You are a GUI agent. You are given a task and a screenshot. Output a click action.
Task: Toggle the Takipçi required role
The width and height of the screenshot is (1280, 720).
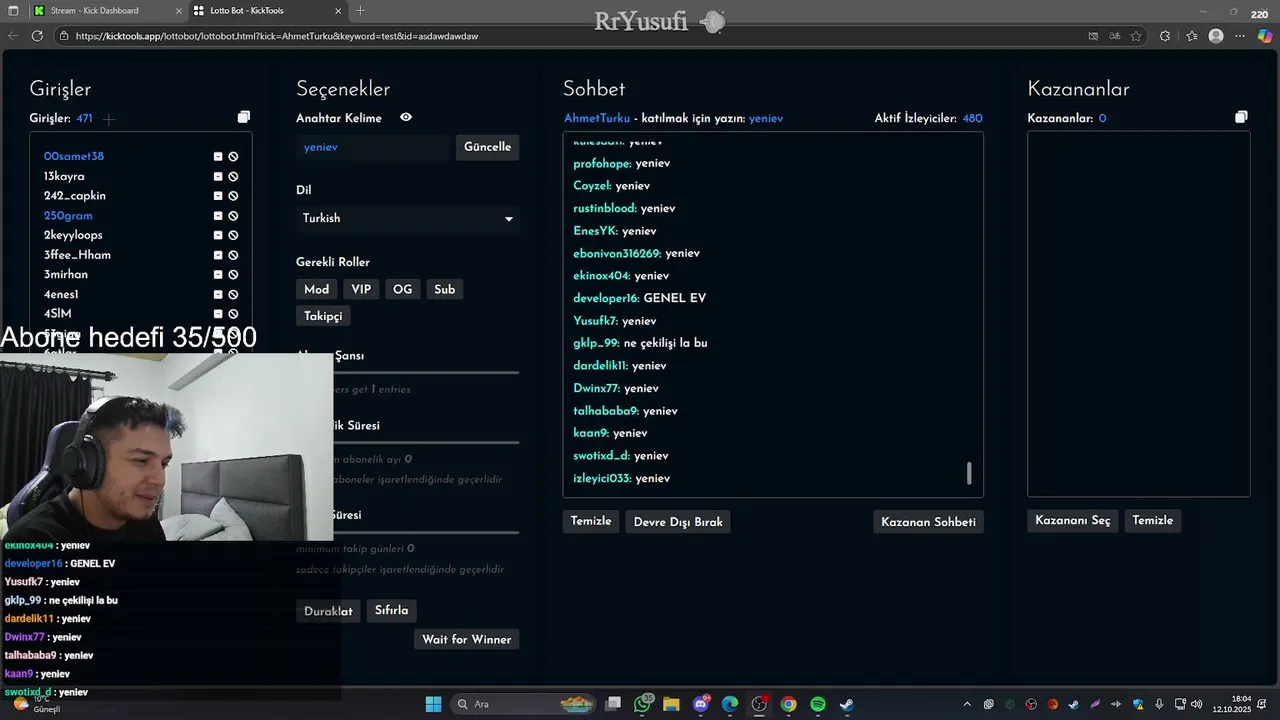click(323, 316)
